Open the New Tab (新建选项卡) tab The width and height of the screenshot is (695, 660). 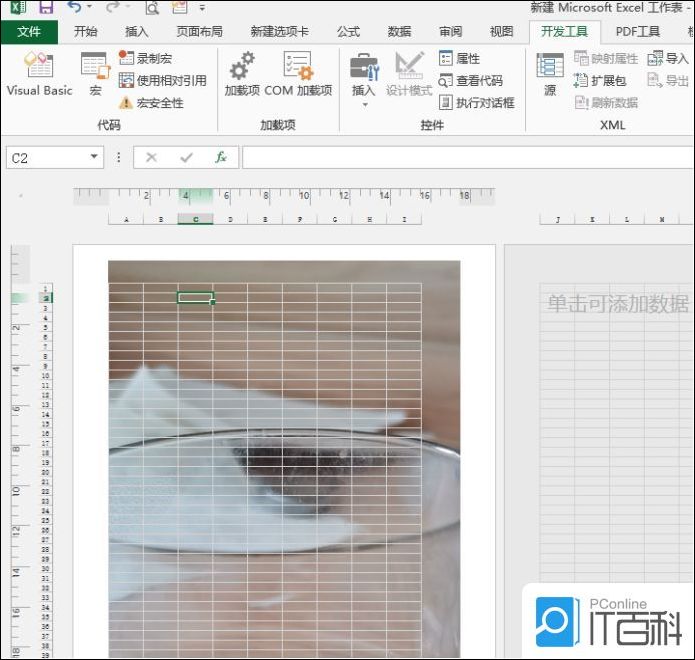click(280, 31)
